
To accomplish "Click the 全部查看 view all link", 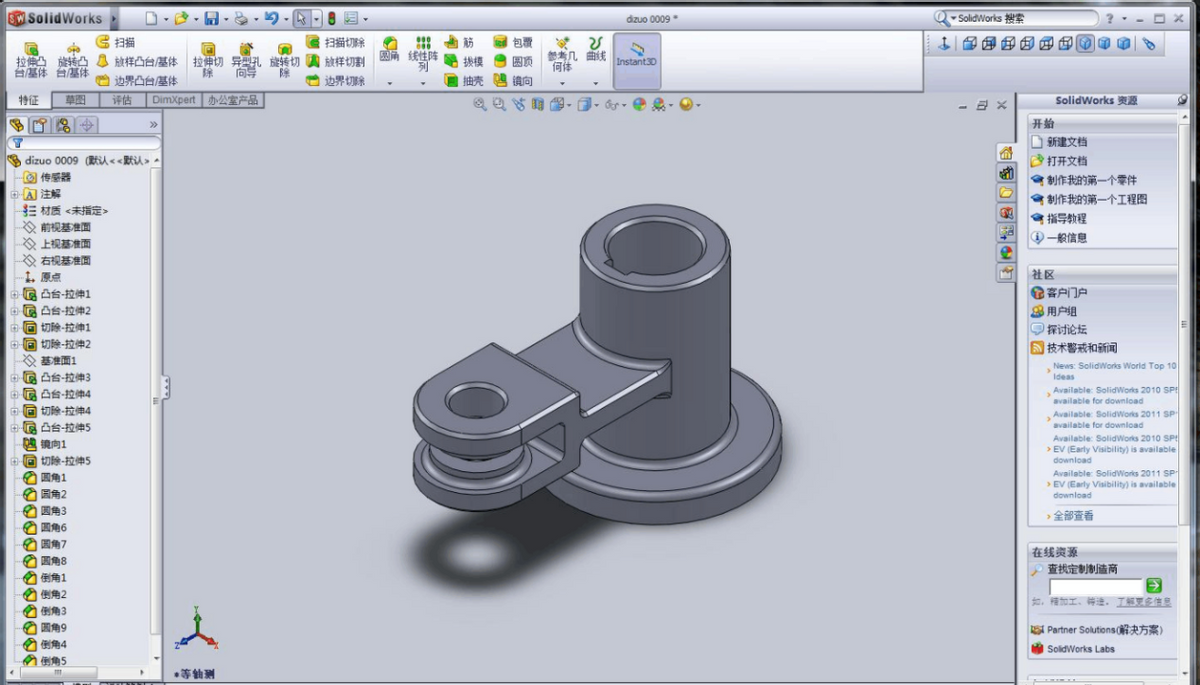I will (x=1074, y=516).
